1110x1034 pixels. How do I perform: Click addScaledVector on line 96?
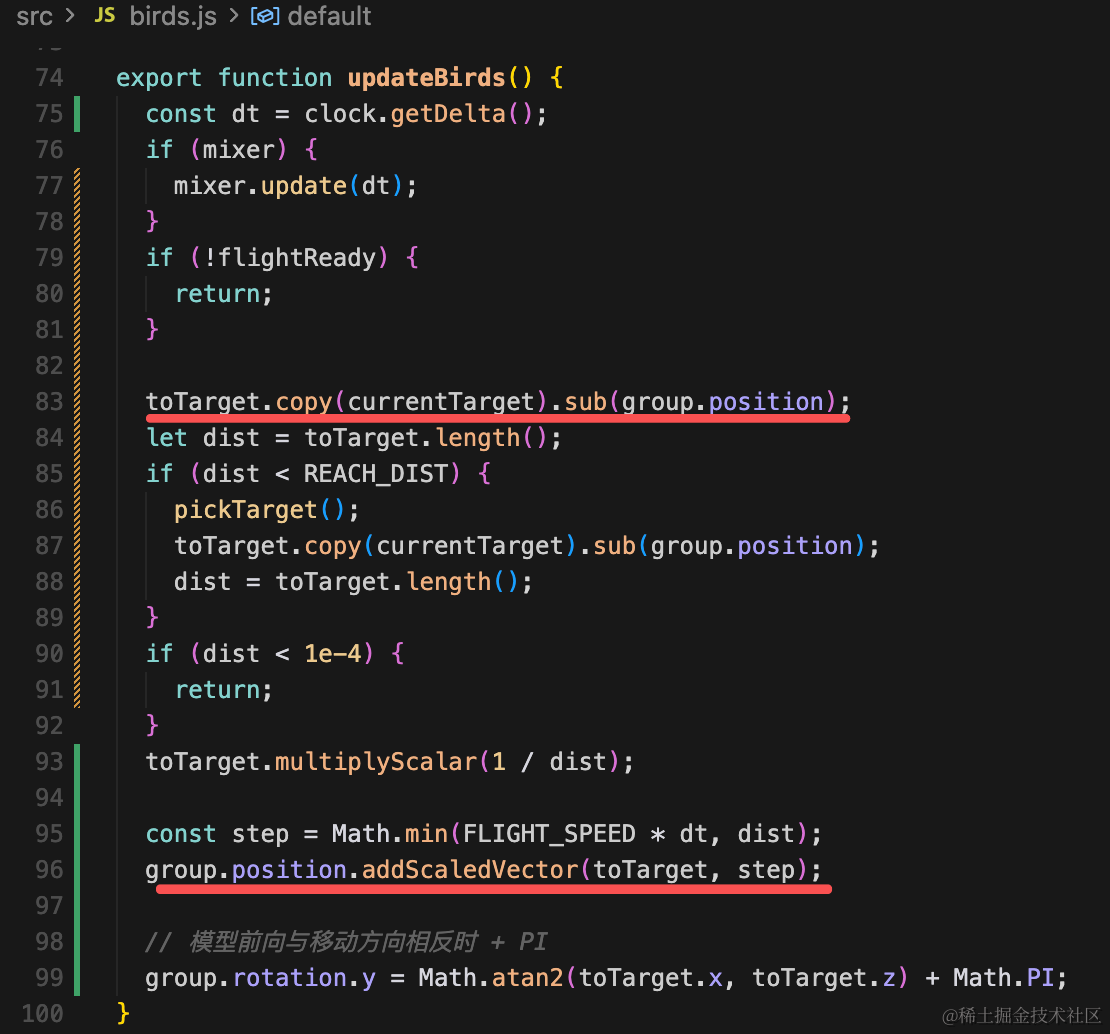point(470,870)
